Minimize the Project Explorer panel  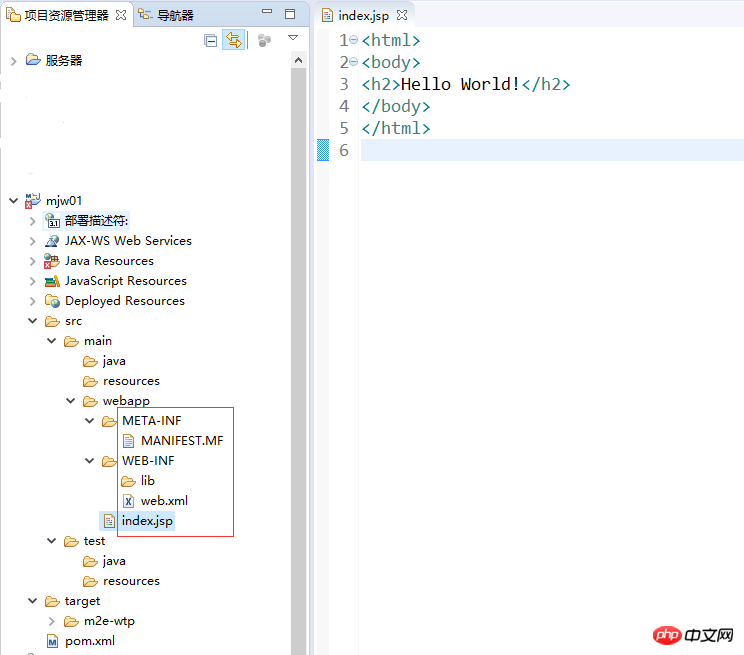pyautogui.click(x=267, y=11)
